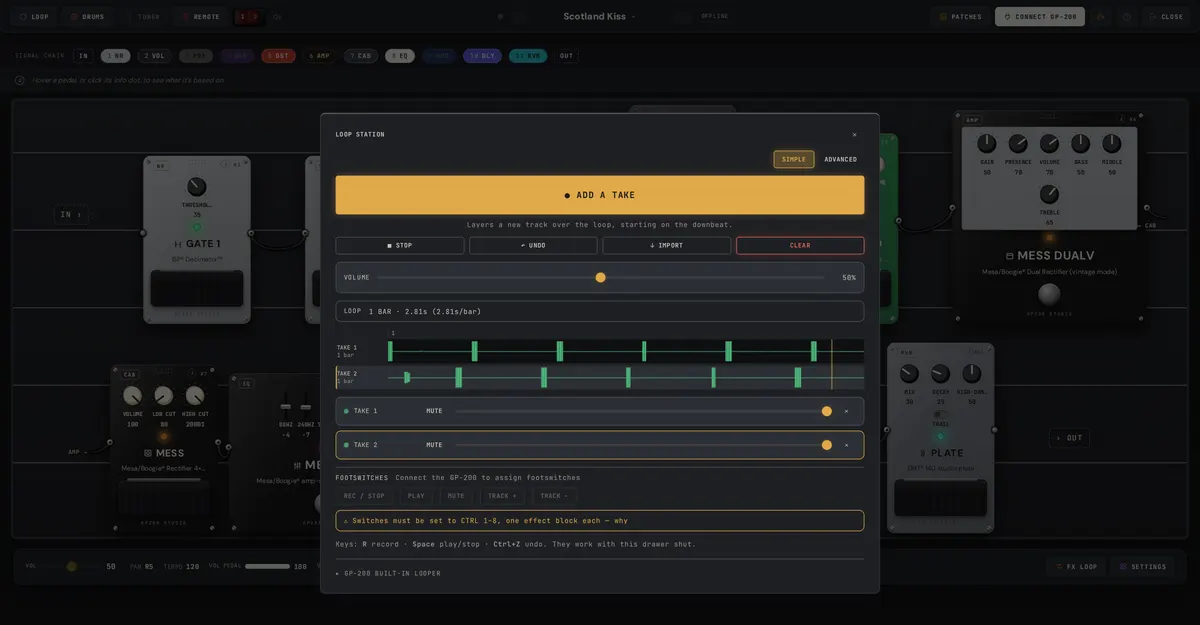Click the loop playhead marker line

tap(831, 364)
